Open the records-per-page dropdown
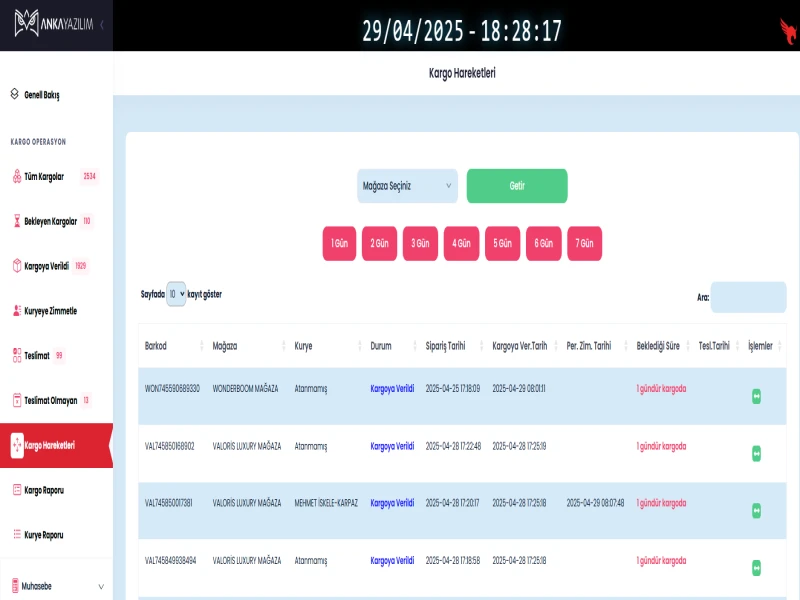The width and height of the screenshot is (800, 600). pyautogui.click(x=176, y=294)
